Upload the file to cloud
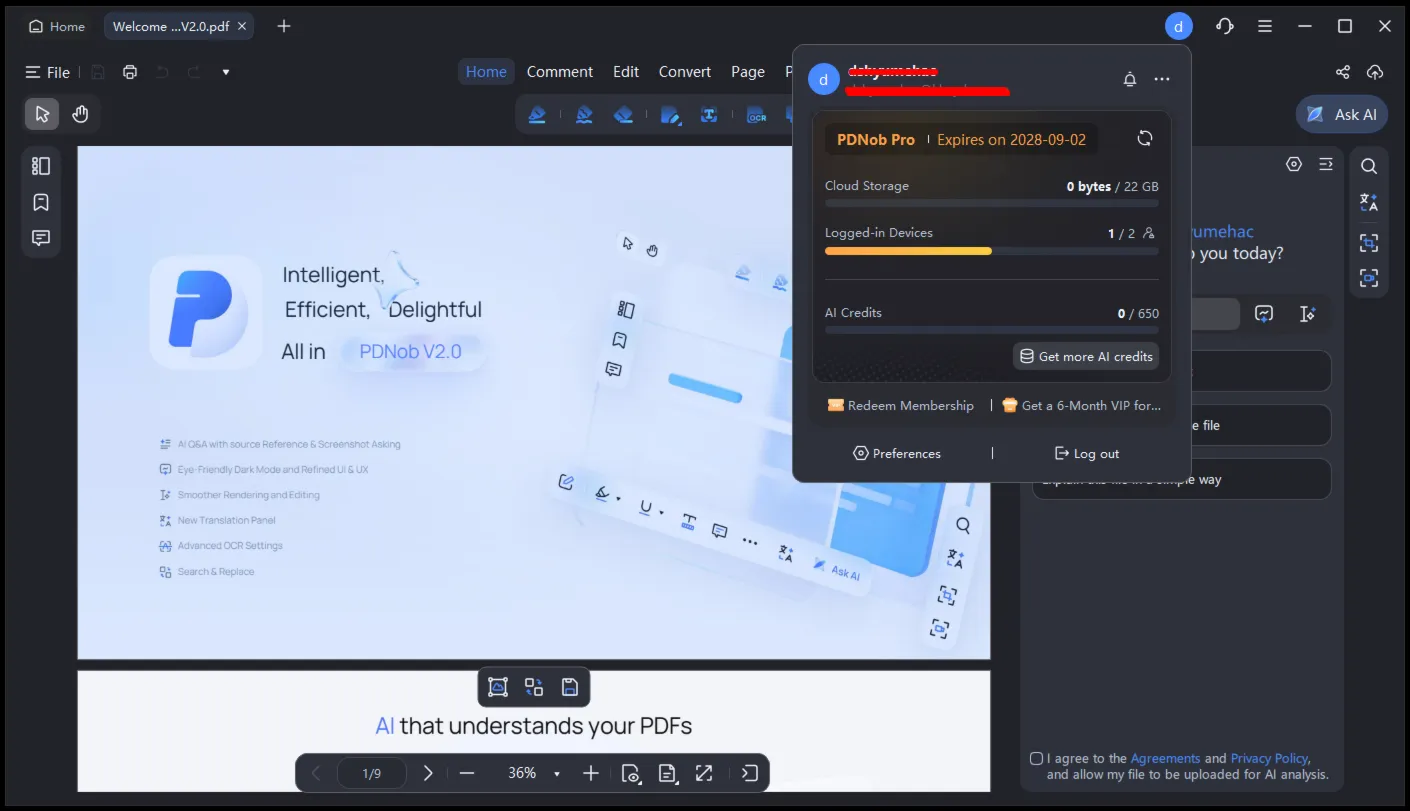Viewport: 1410px width, 811px height. tap(1375, 72)
